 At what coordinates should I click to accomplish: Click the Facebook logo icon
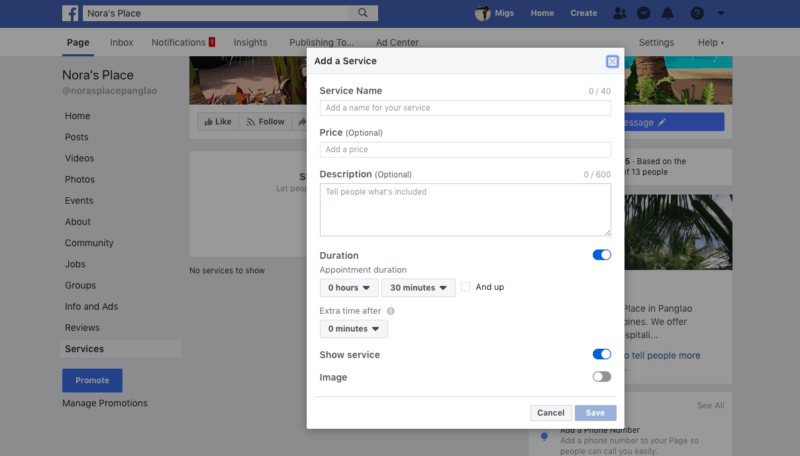coord(70,13)
